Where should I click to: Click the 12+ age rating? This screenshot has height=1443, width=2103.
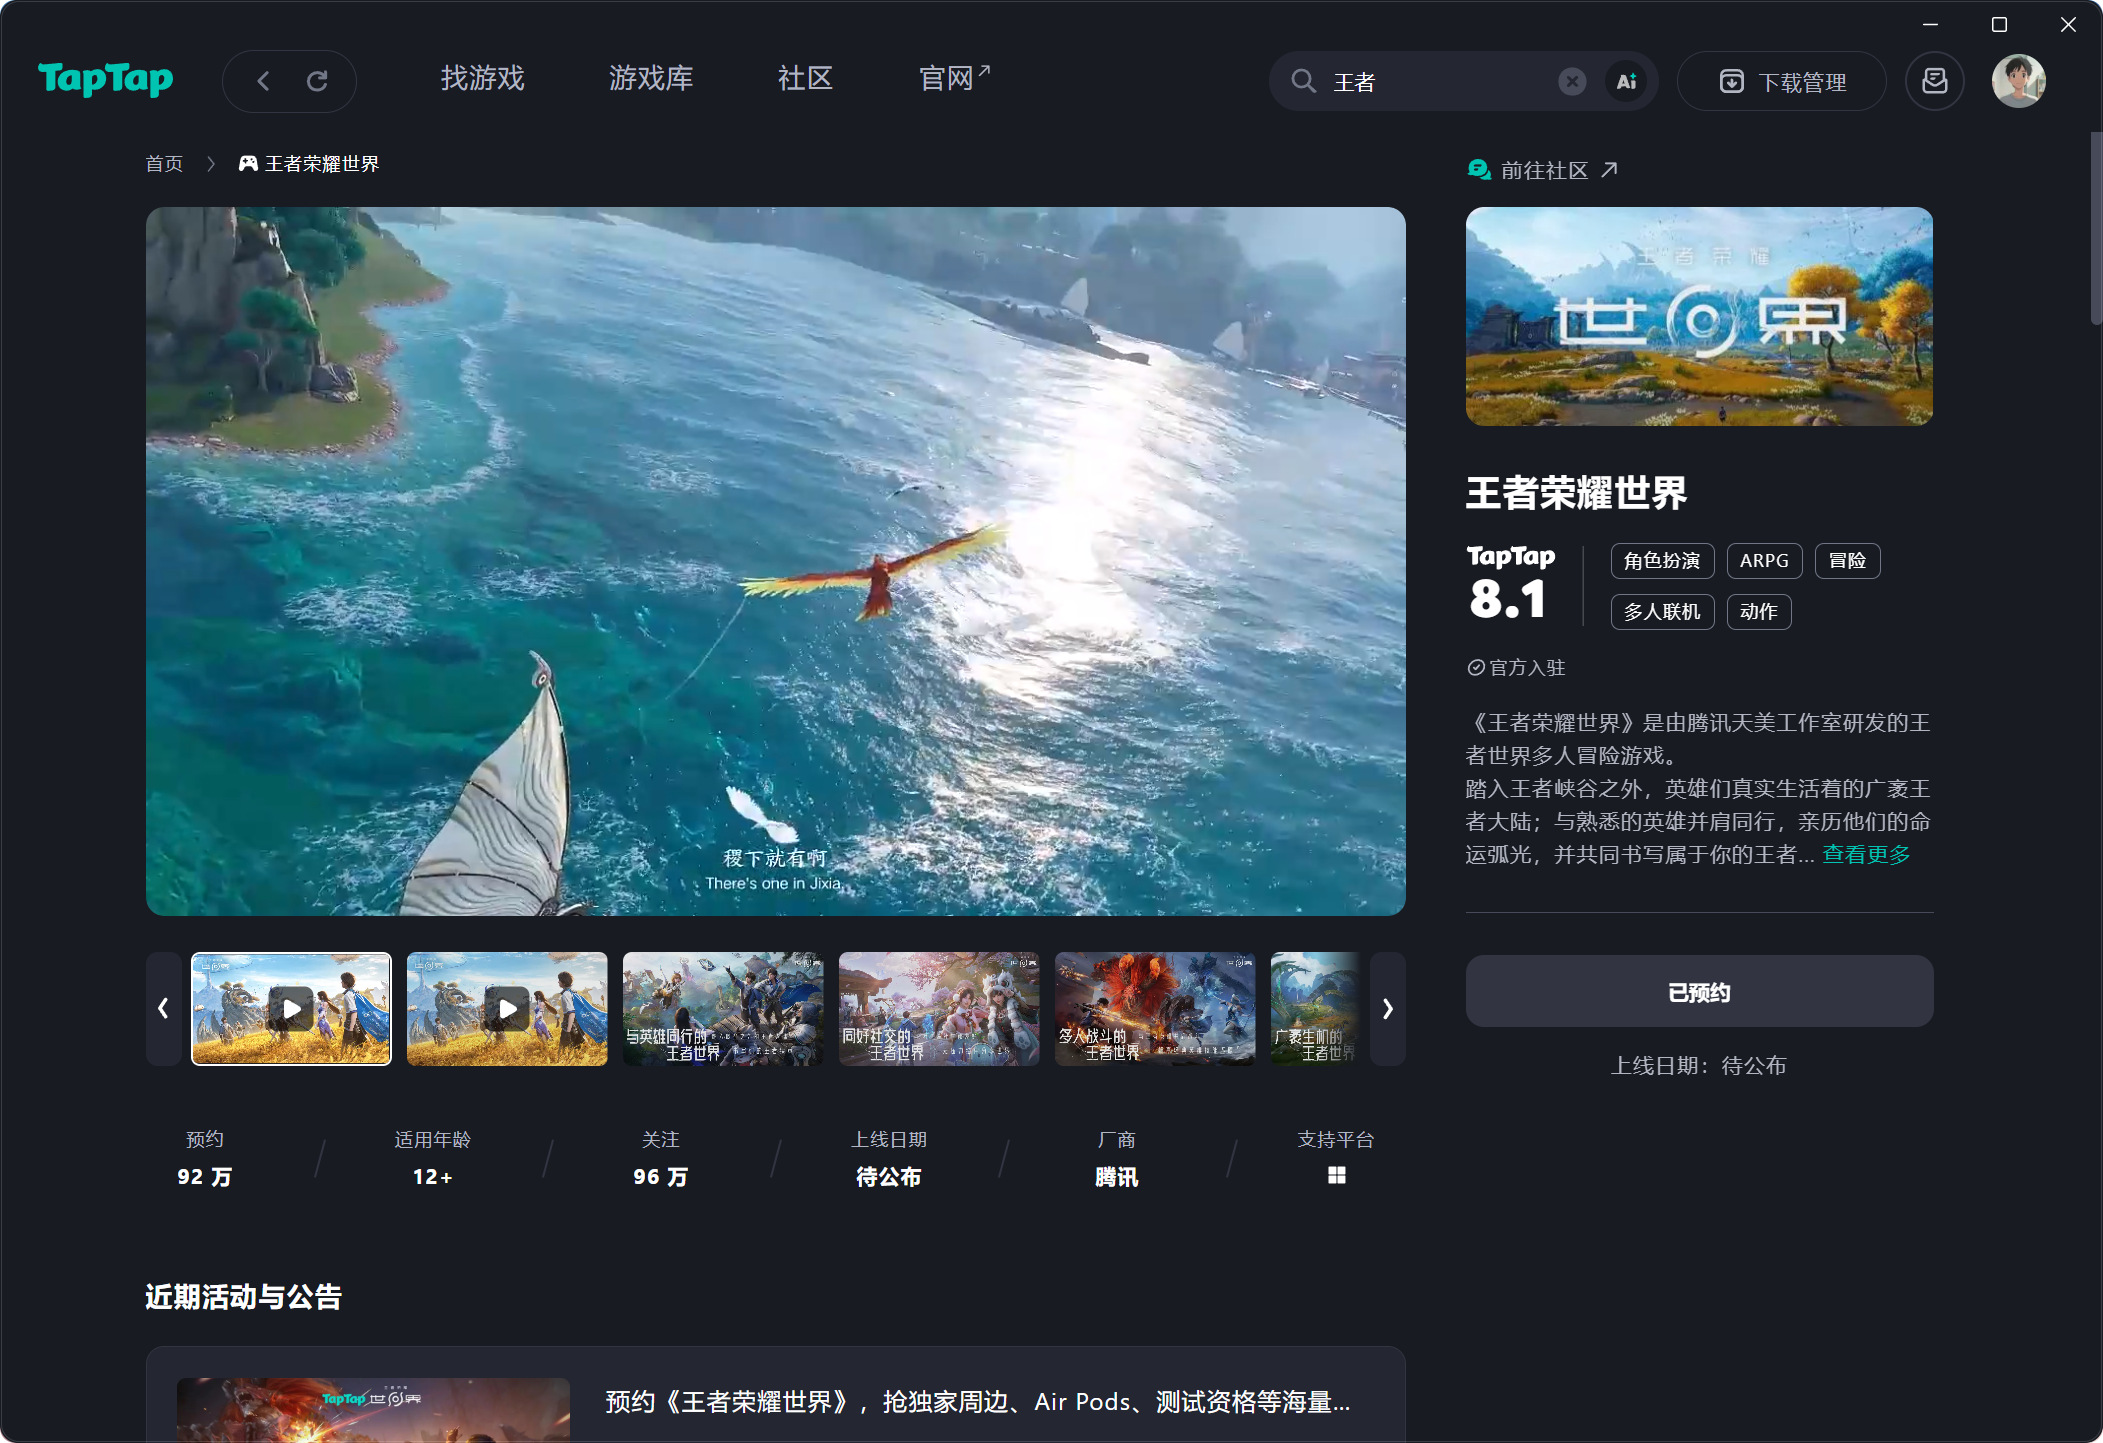[x=432, y=1177]
